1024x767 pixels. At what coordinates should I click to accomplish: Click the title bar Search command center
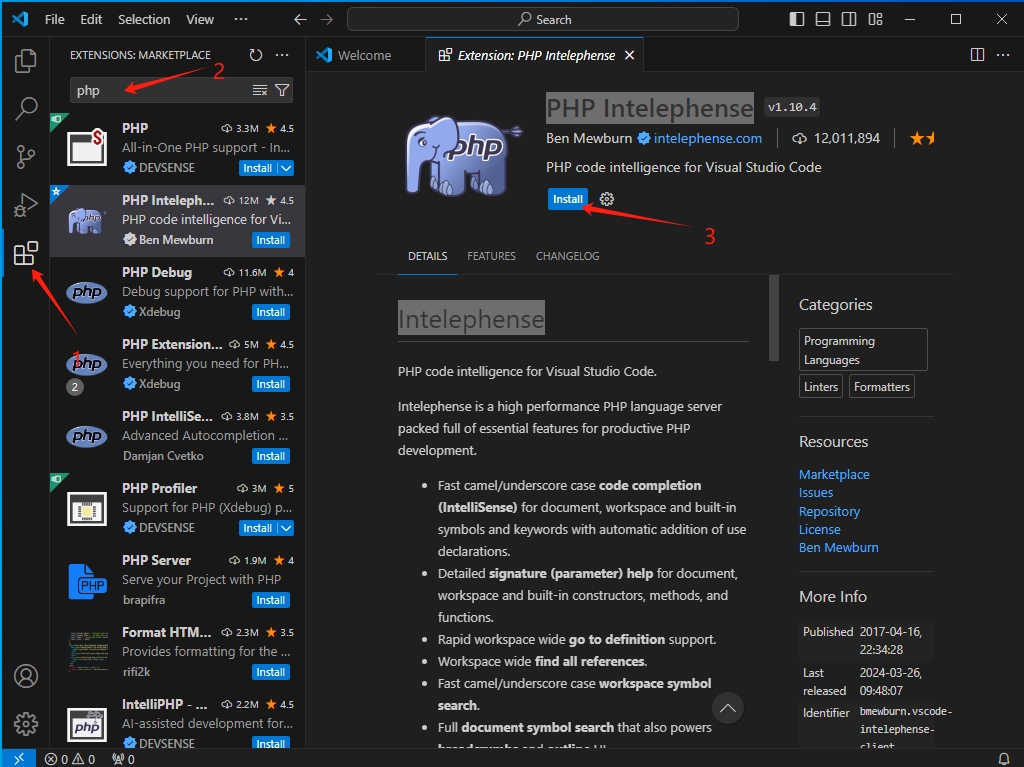coord(543,20)
